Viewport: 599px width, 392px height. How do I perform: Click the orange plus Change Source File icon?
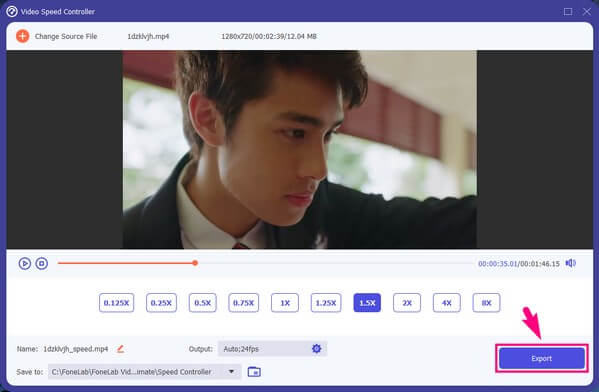point(23,36)
